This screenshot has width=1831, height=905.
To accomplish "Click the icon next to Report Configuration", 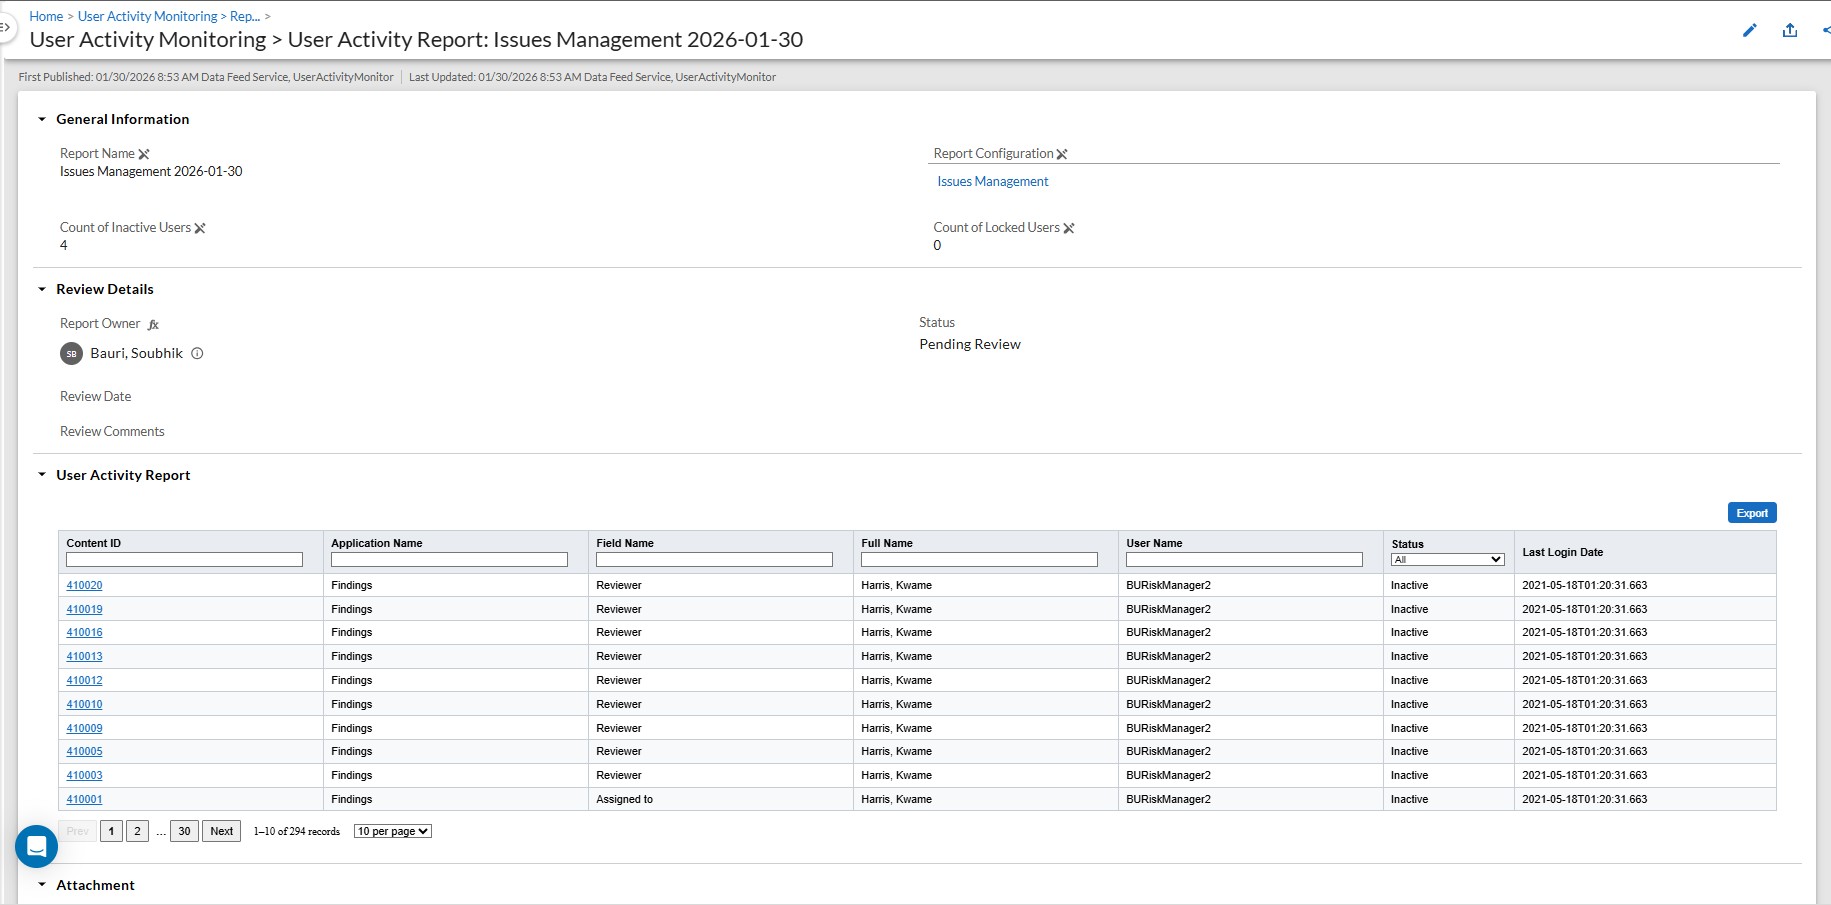I will 1062,154.
